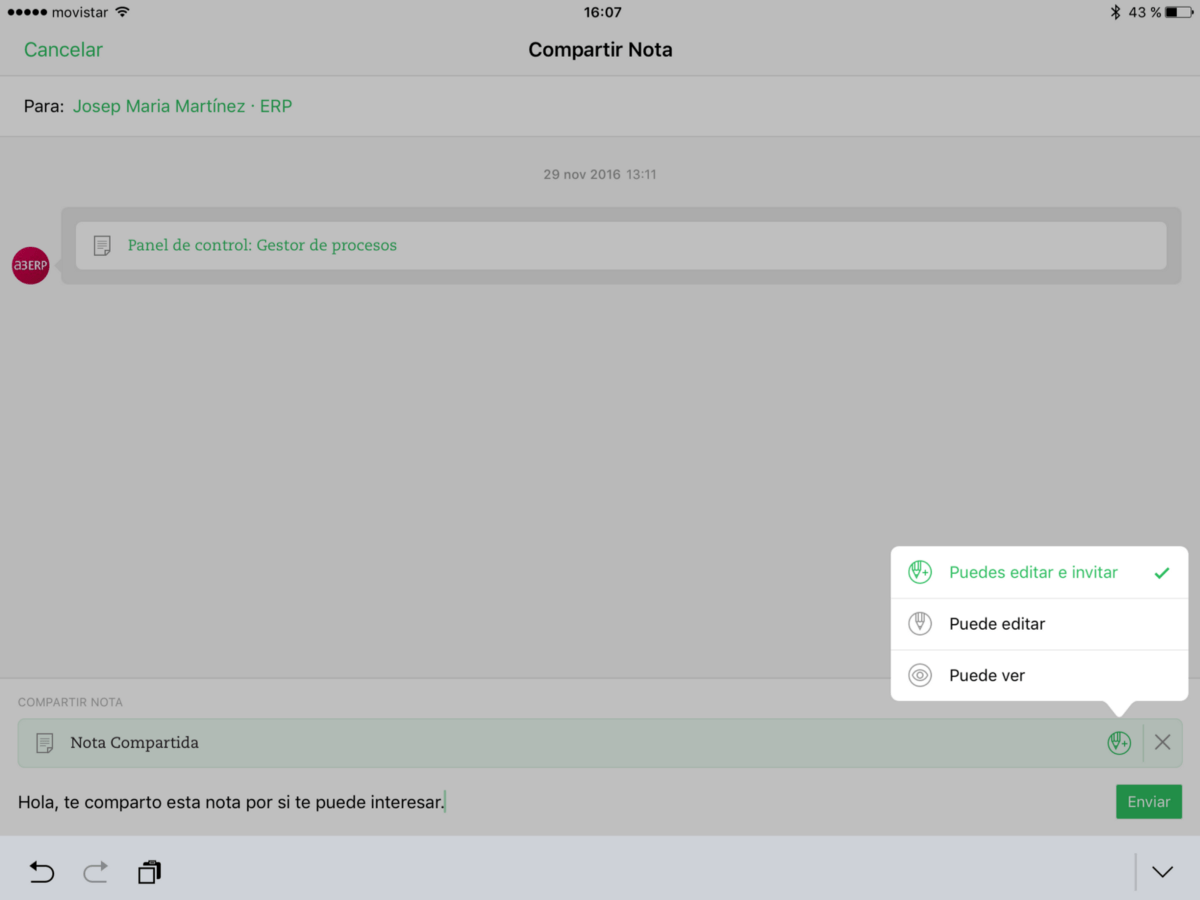Remove Nota Compartida attachment with X
The width and height of the screenshot is (1200, 900).
click(1162, 742)
